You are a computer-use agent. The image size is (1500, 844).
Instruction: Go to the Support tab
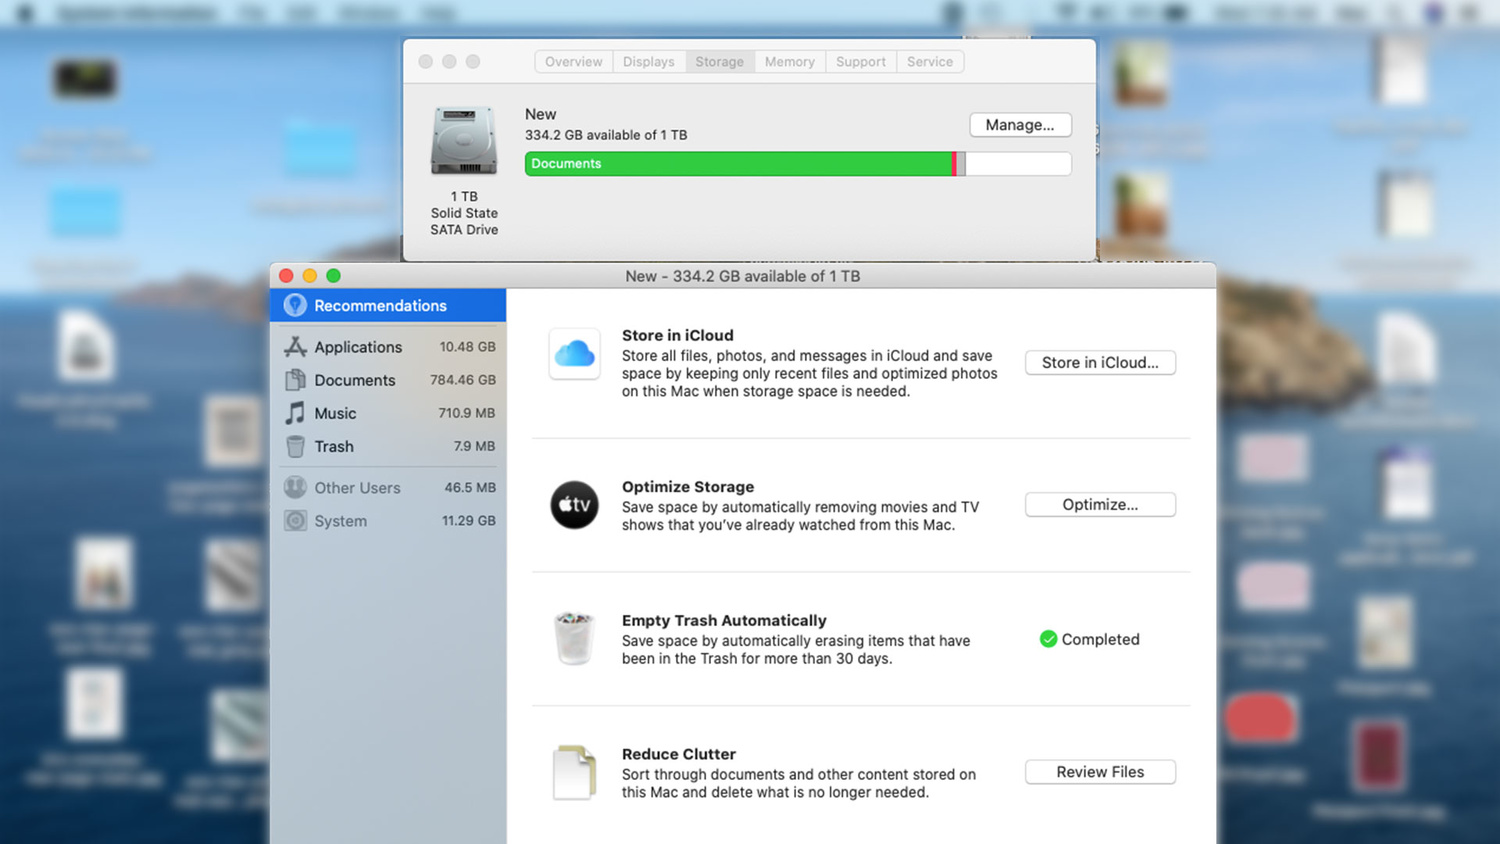pyautogui.click(x=860, y=62)
